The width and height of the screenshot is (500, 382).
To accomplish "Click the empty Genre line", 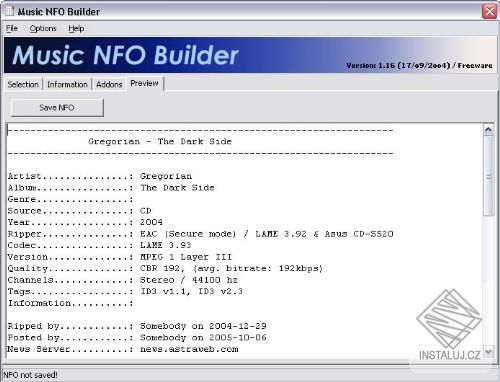I will point(71,199).
